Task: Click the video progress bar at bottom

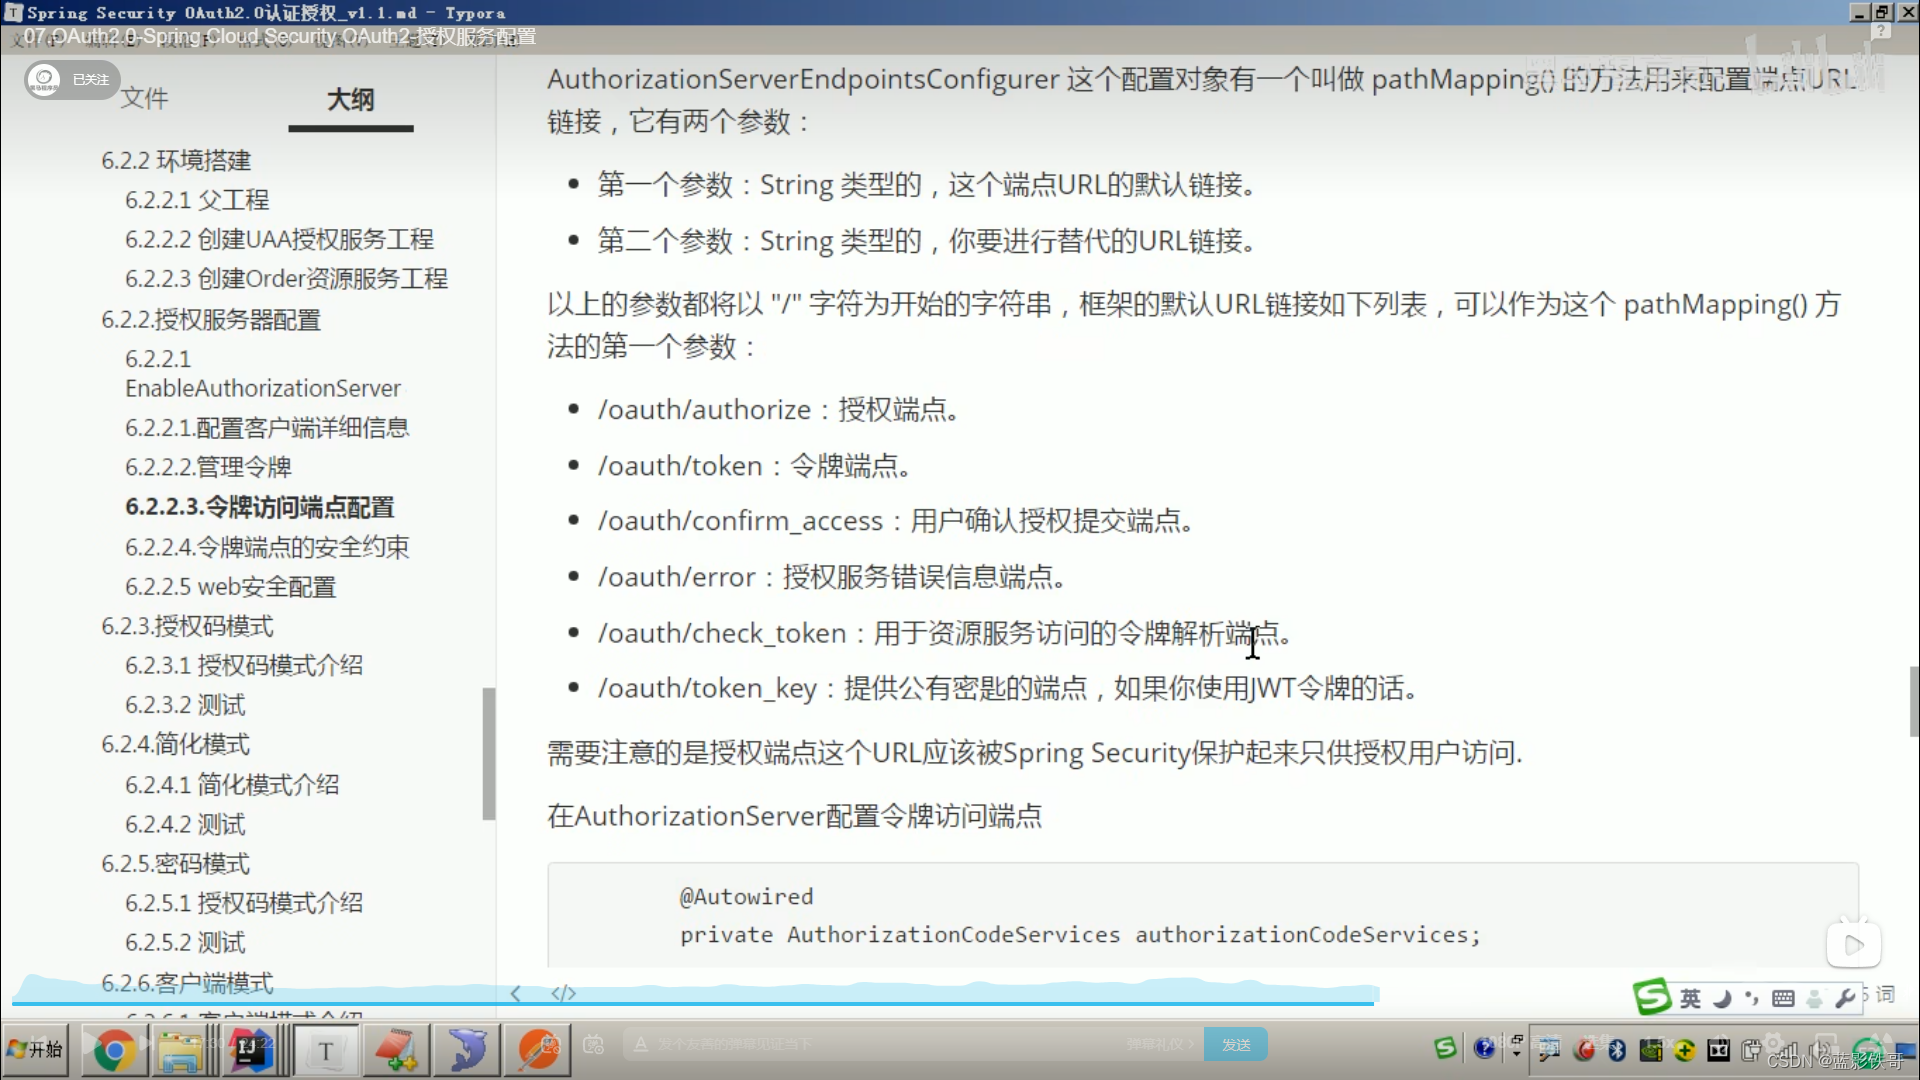Action: tap(693, 1002)
